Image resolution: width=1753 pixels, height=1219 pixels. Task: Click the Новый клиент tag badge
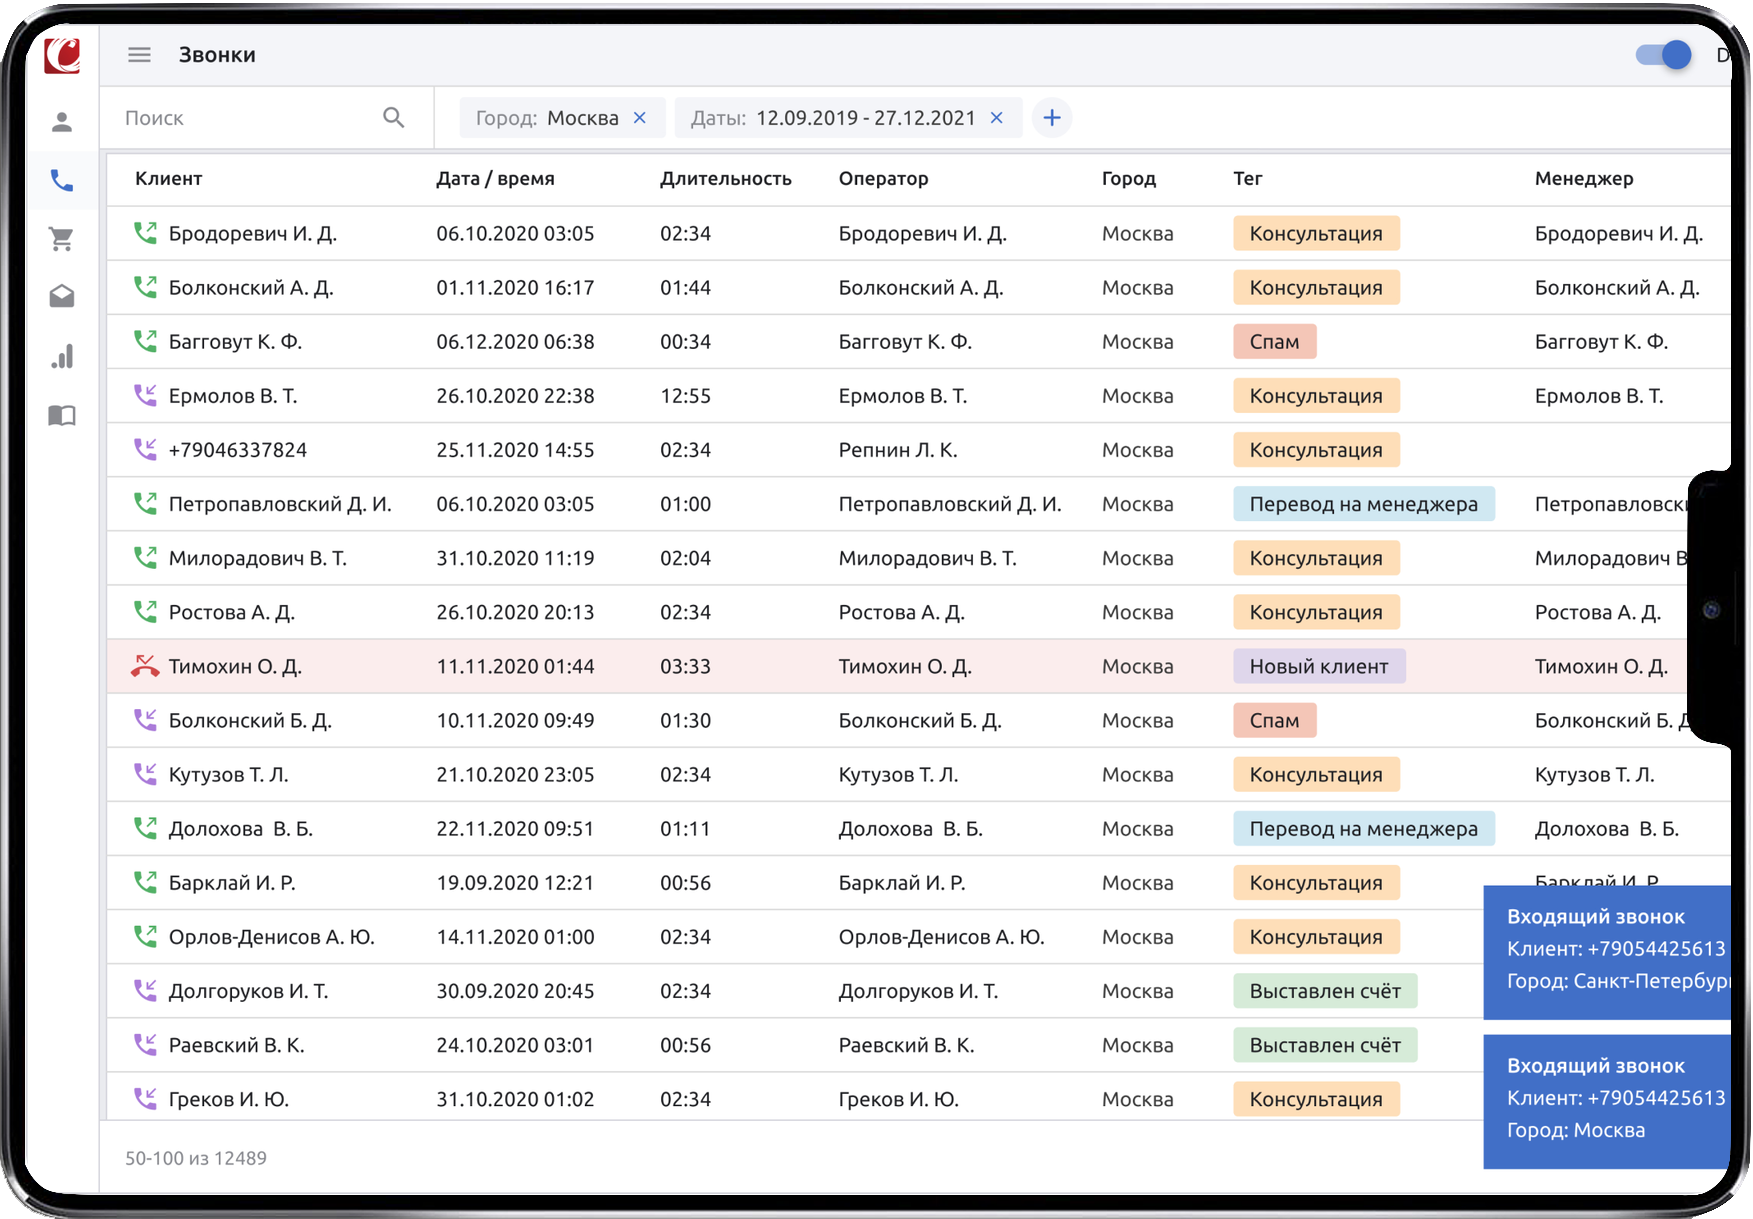[x=1318, y=666]
